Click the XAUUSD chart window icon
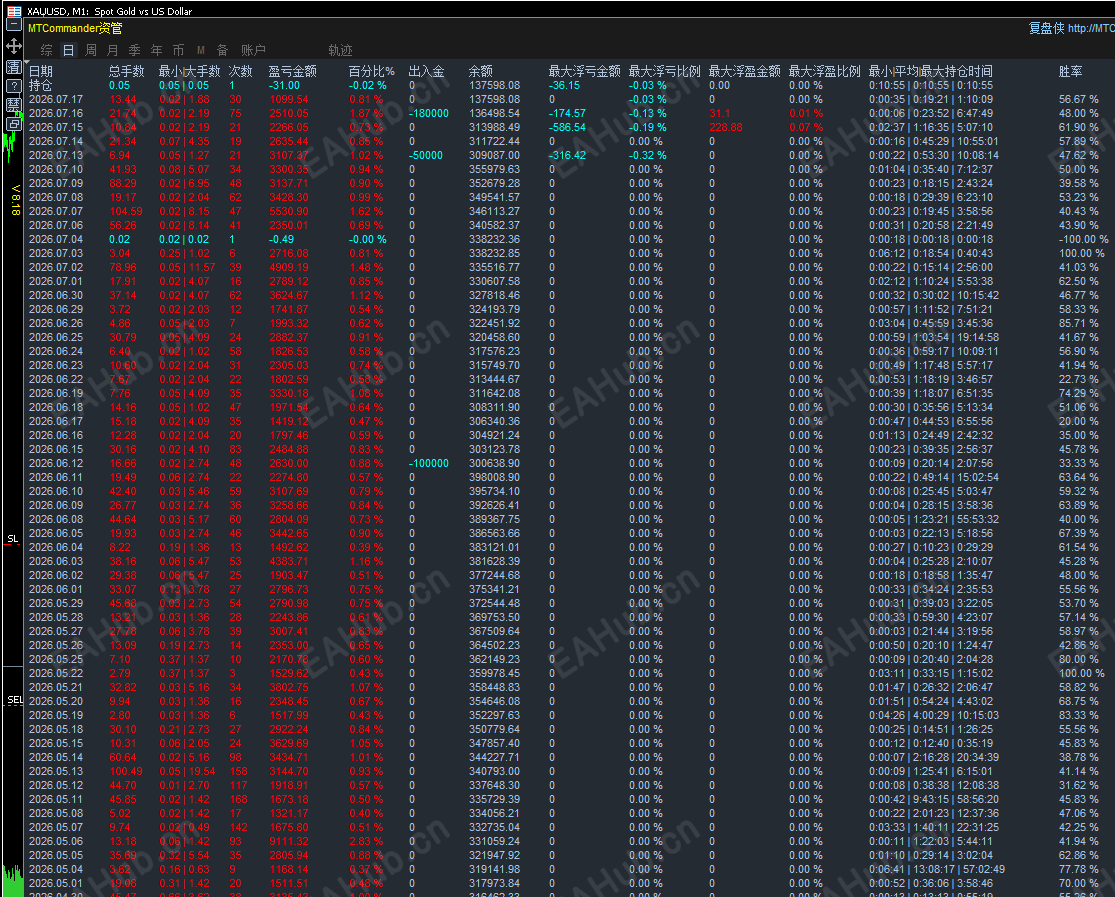 click(14, 11)
